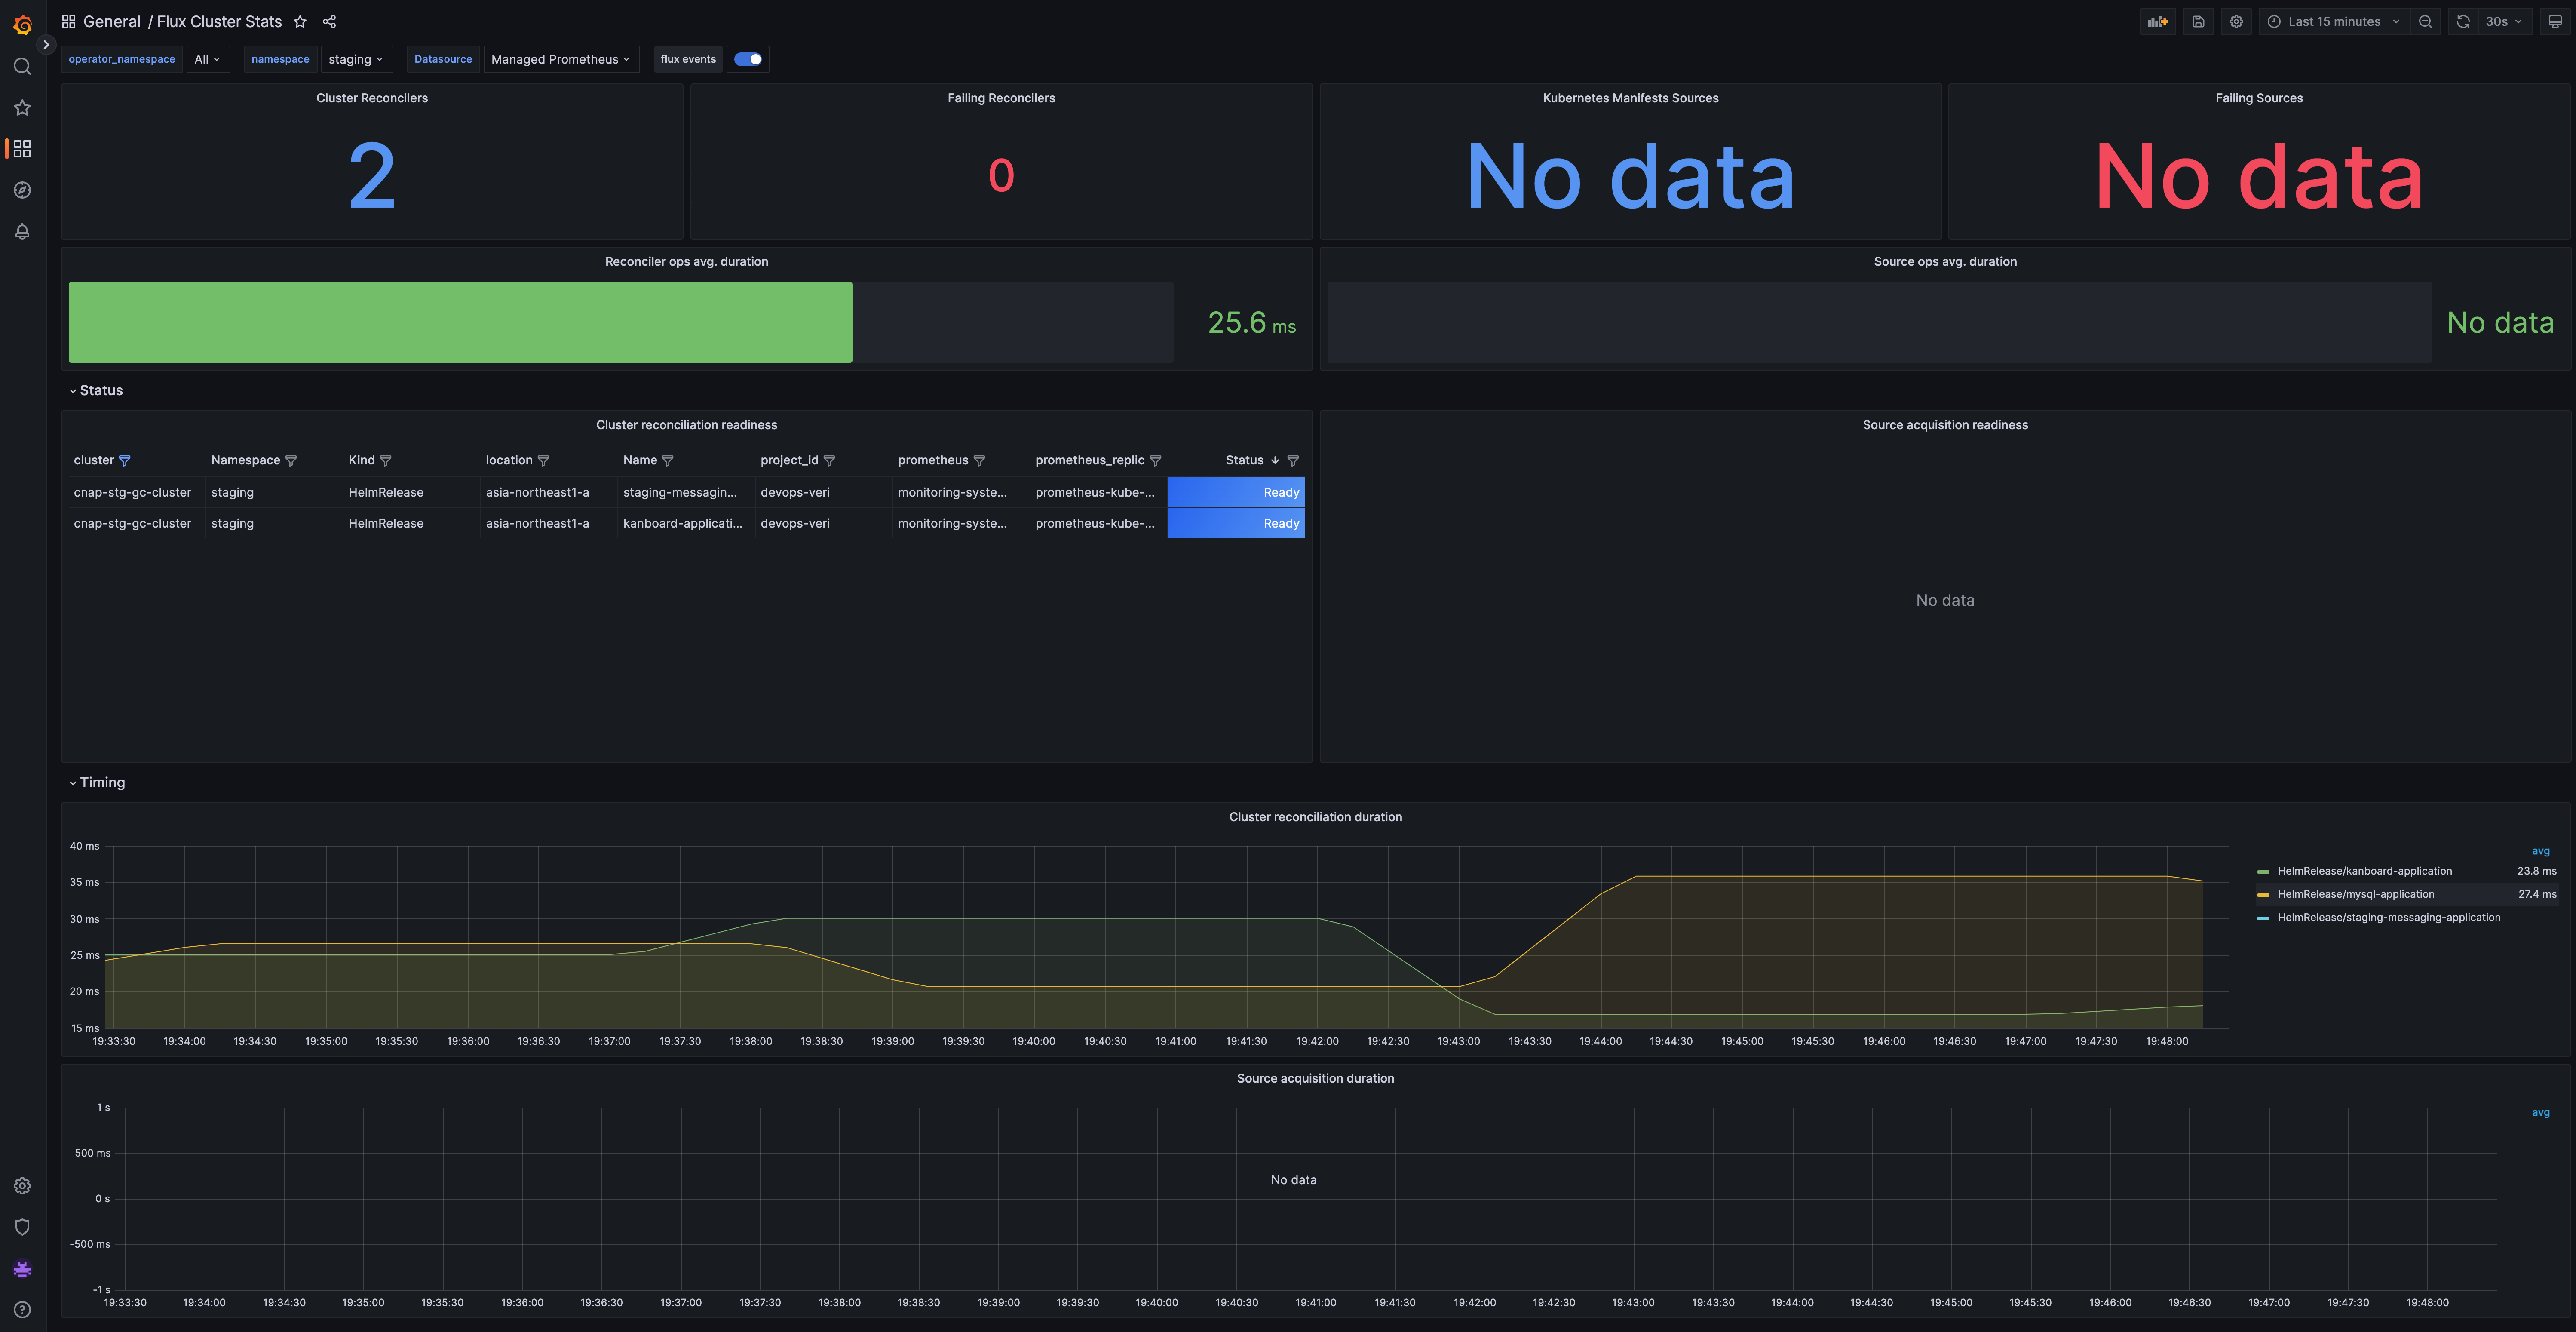Filter the Name column
This screenshot has height=1332, width=2576.
coord(668,461)
